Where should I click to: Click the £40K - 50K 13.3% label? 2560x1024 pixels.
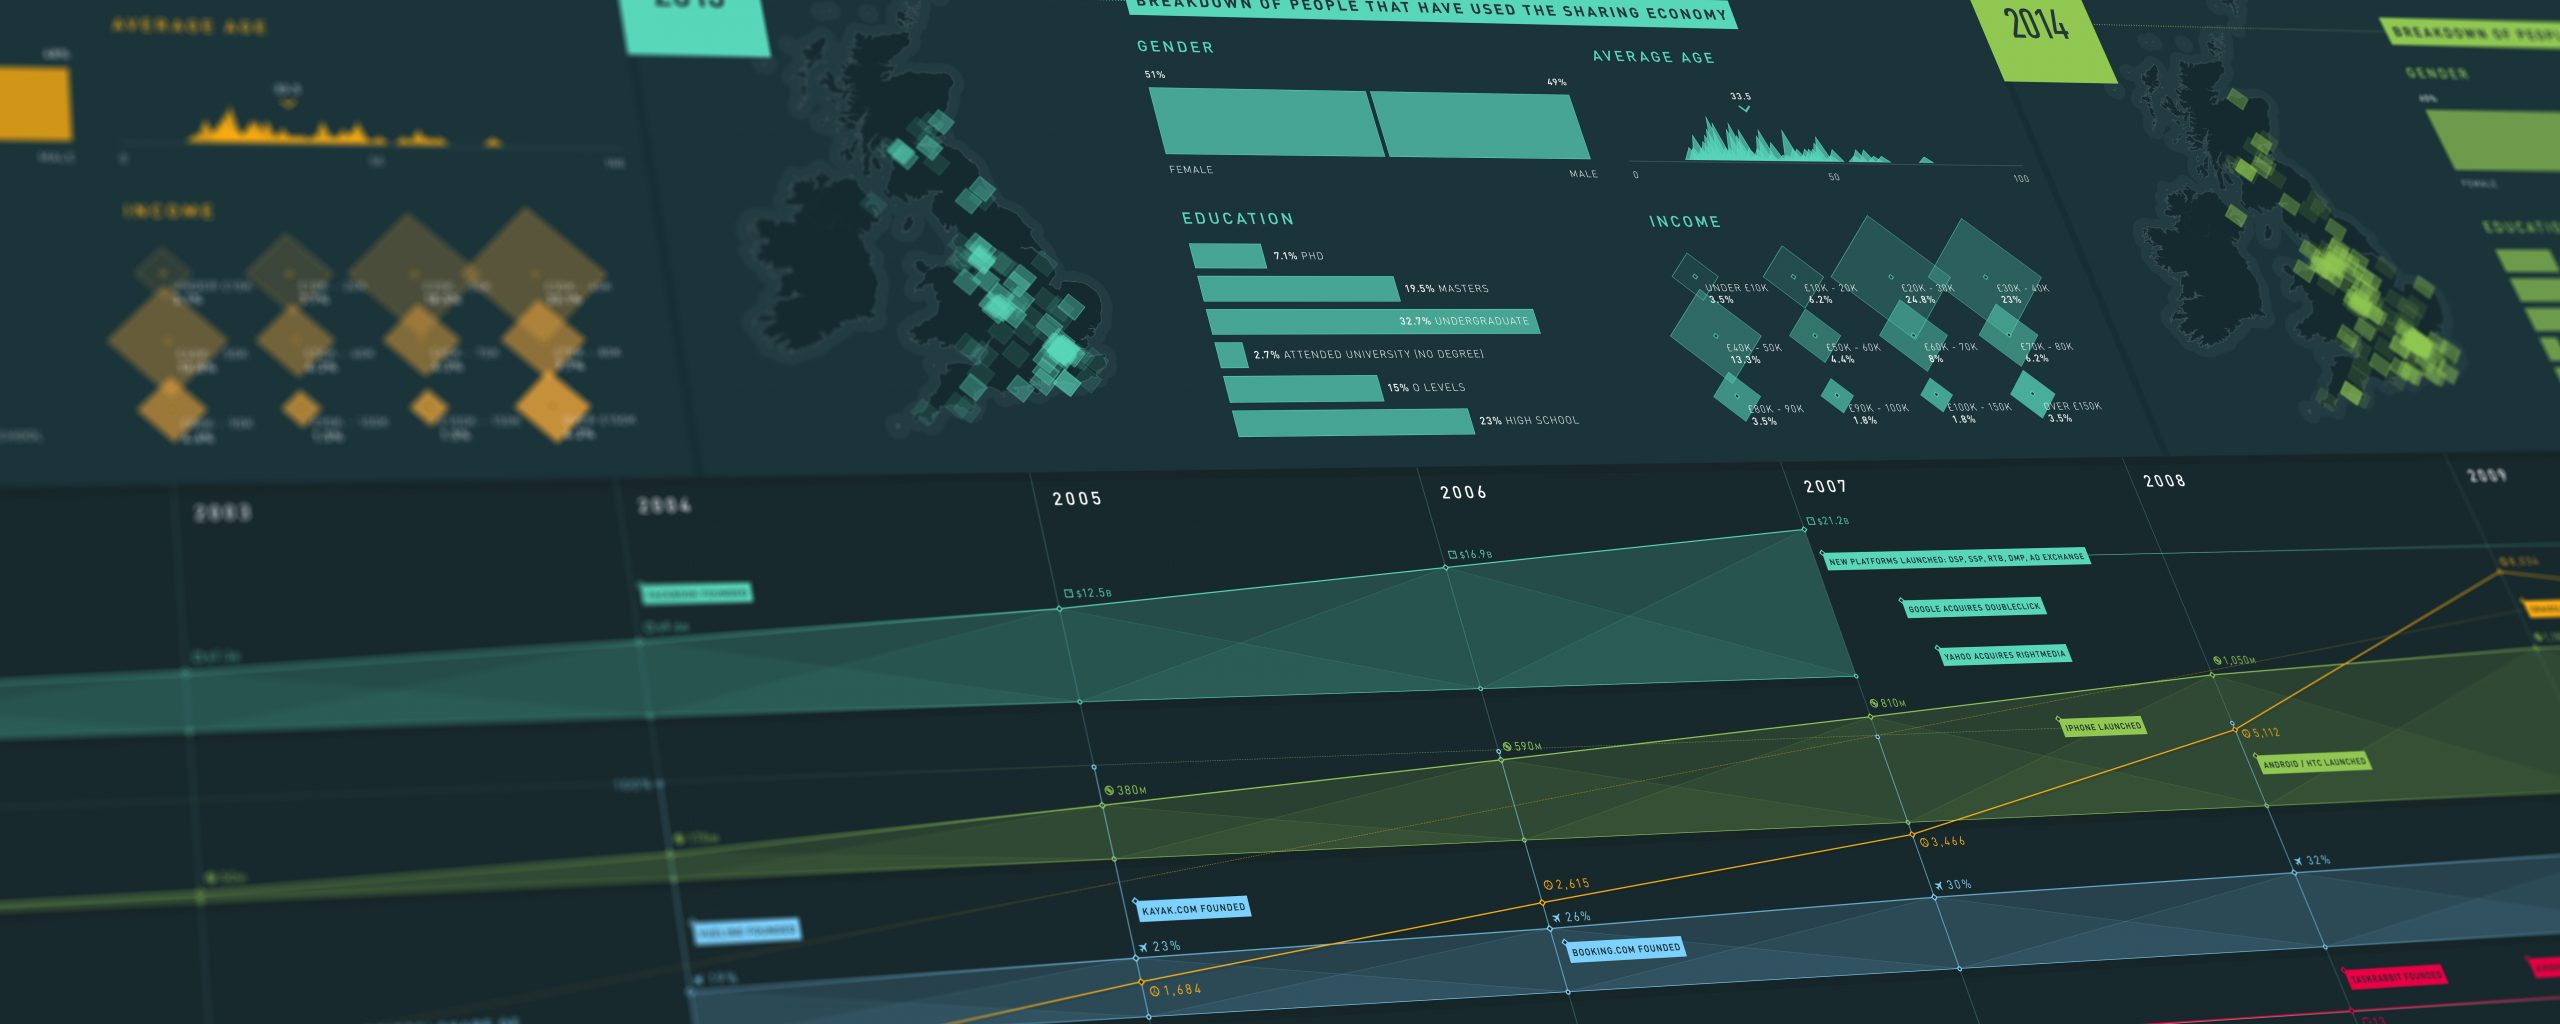(1754, 353)
